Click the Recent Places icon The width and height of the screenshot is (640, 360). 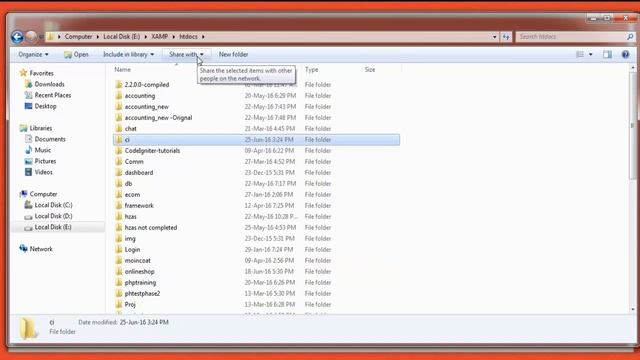(28, 95)
